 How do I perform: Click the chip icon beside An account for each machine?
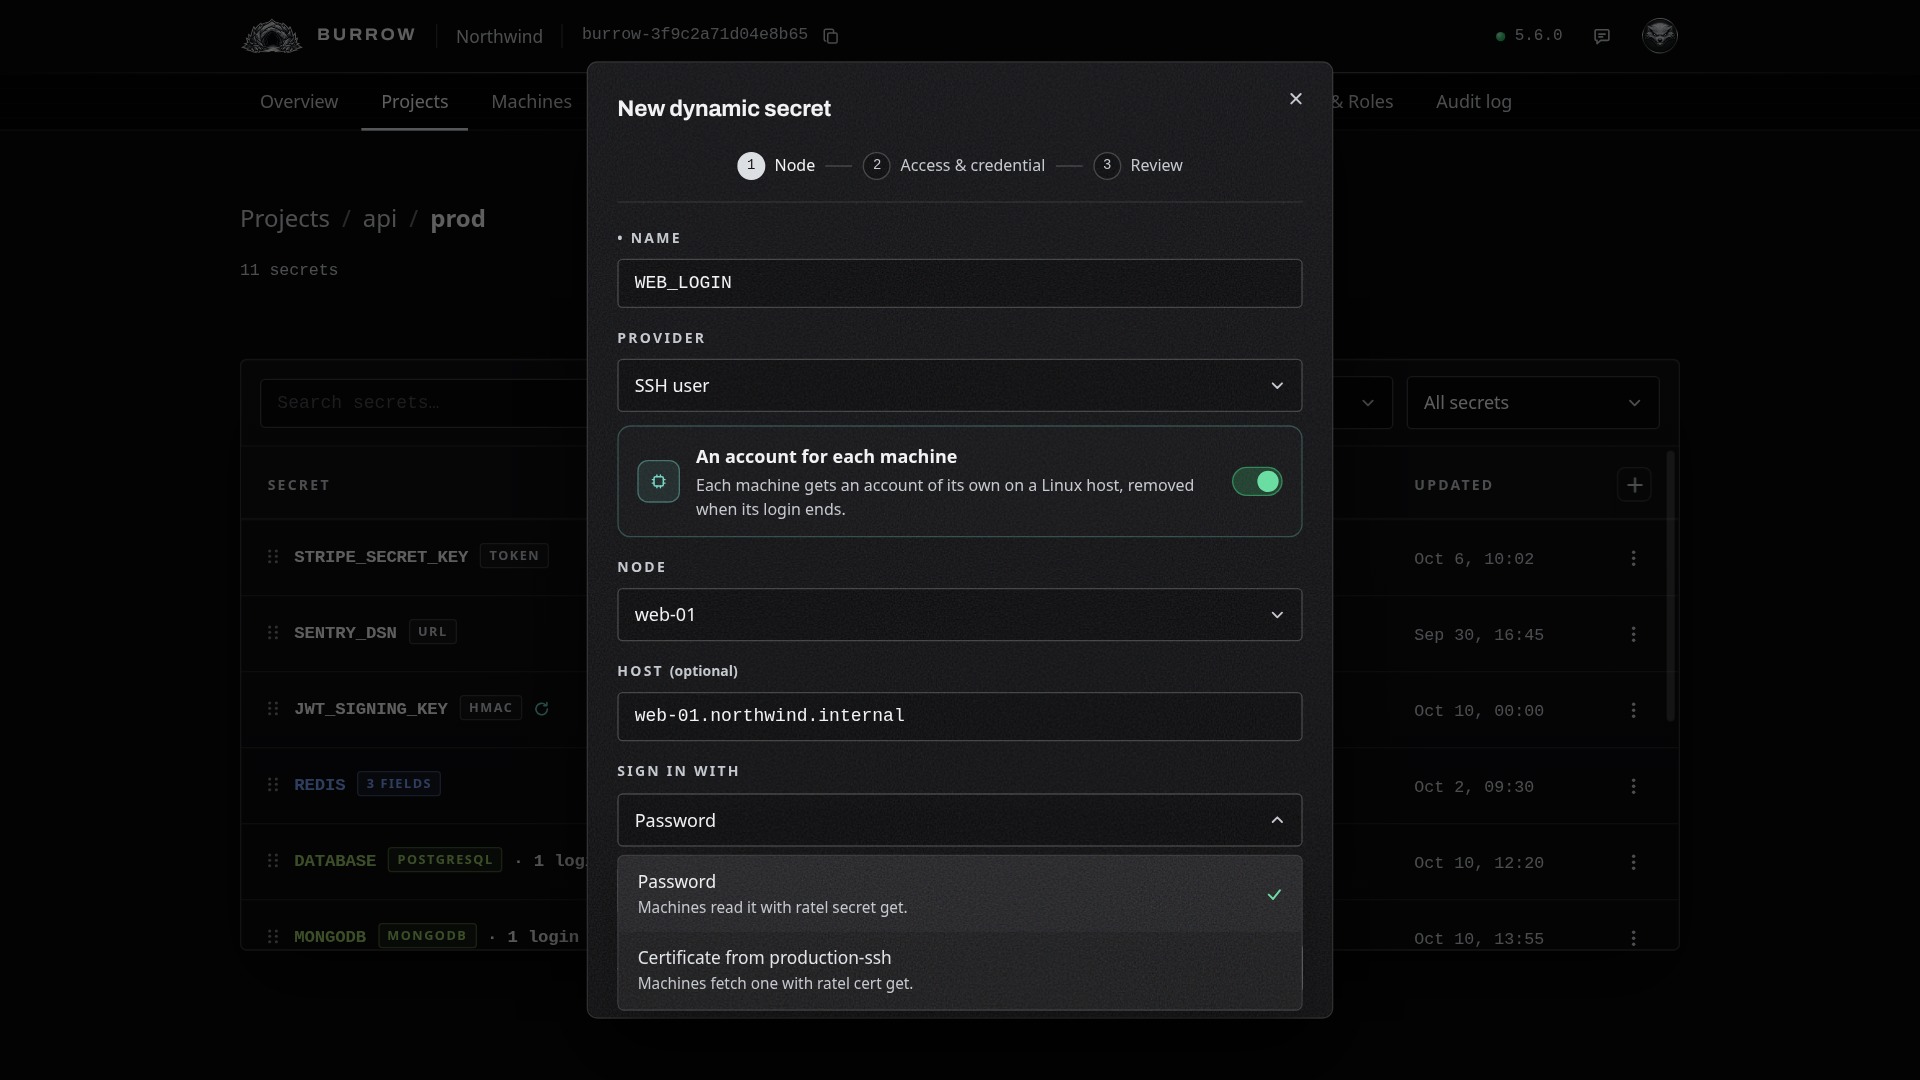tap(659, 481)
